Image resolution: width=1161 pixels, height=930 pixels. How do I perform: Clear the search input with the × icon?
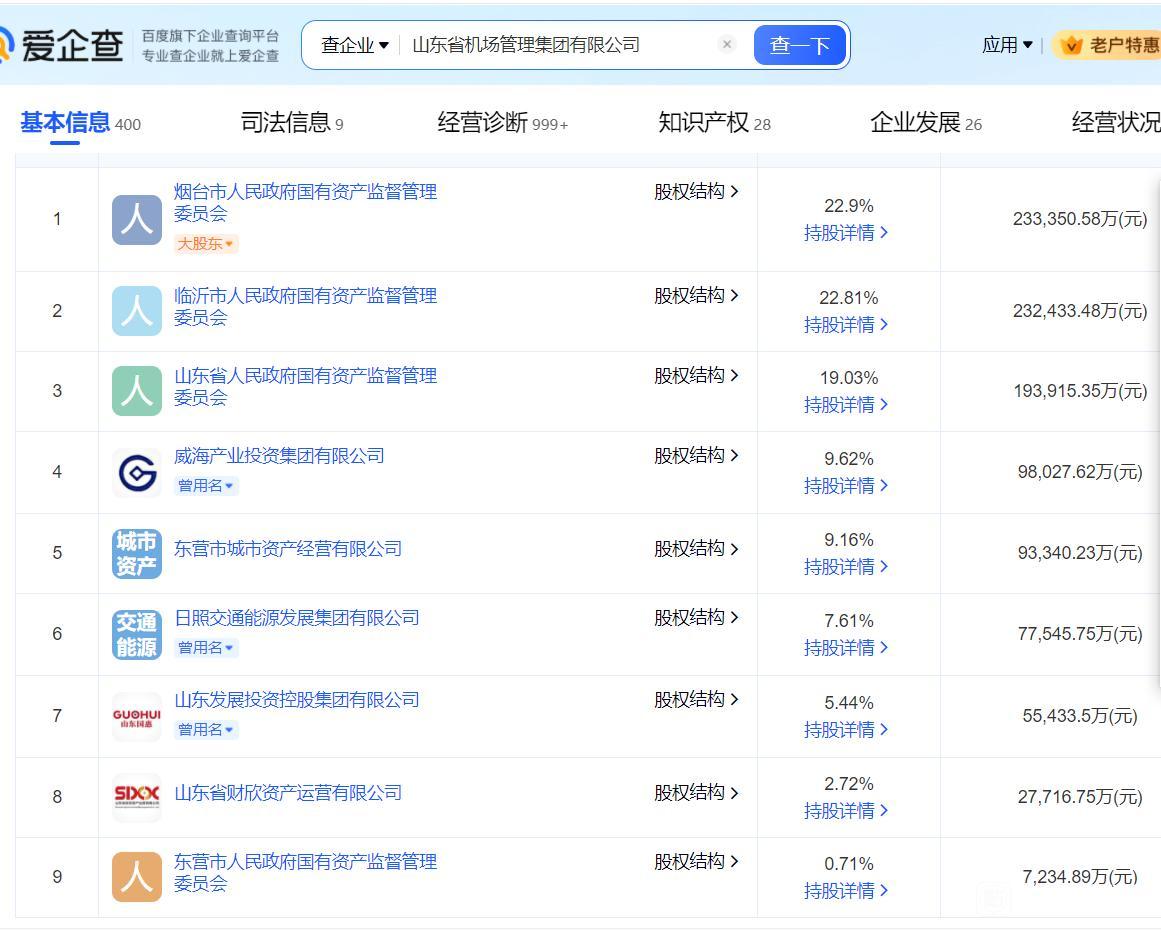point(727,44)
